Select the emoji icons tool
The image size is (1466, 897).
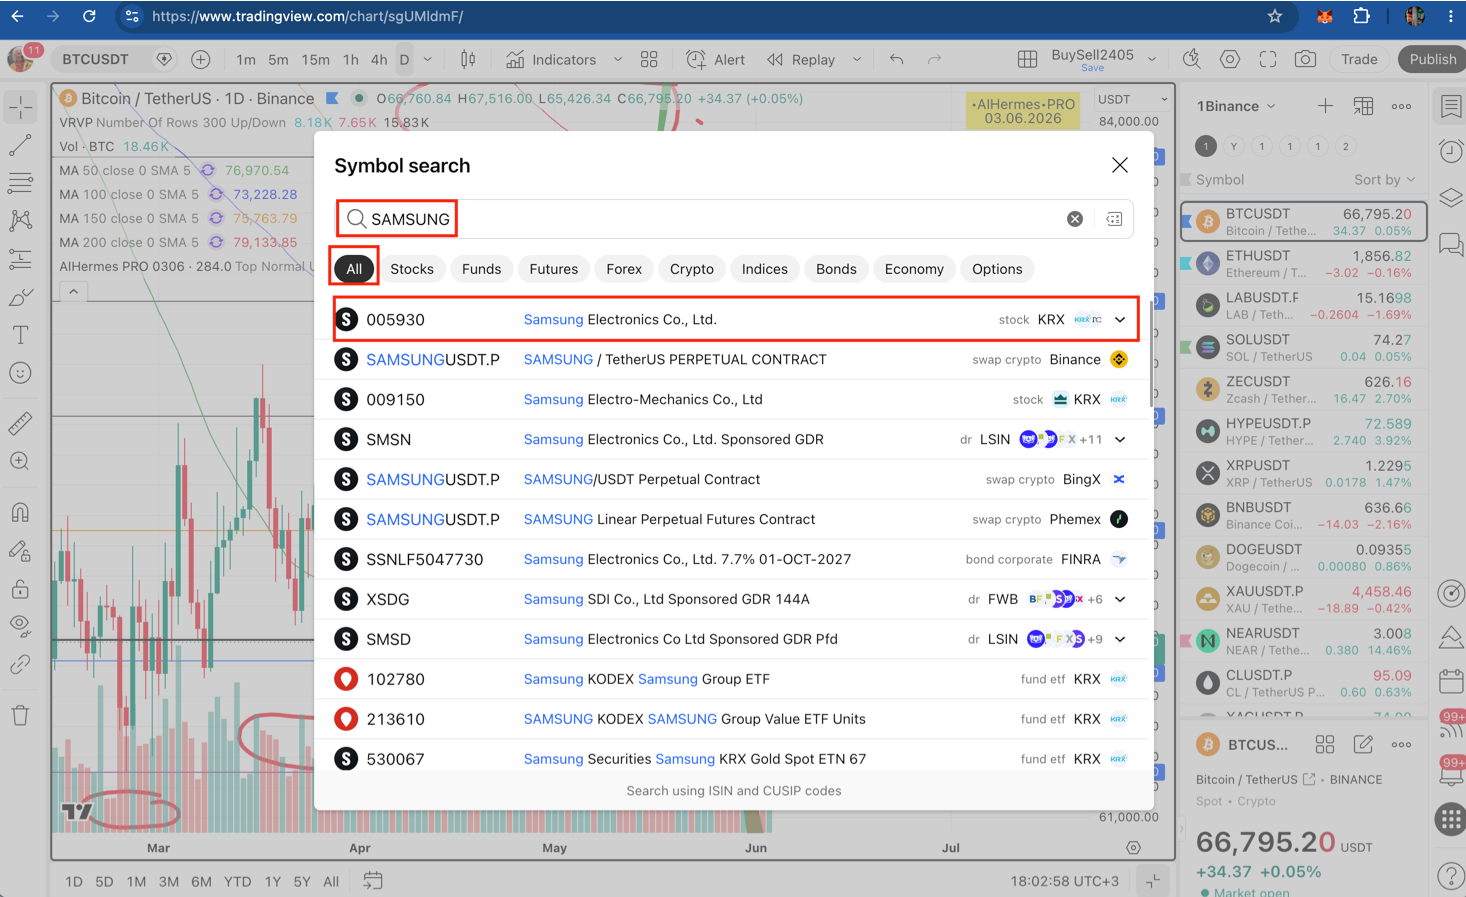click(20, 373)
